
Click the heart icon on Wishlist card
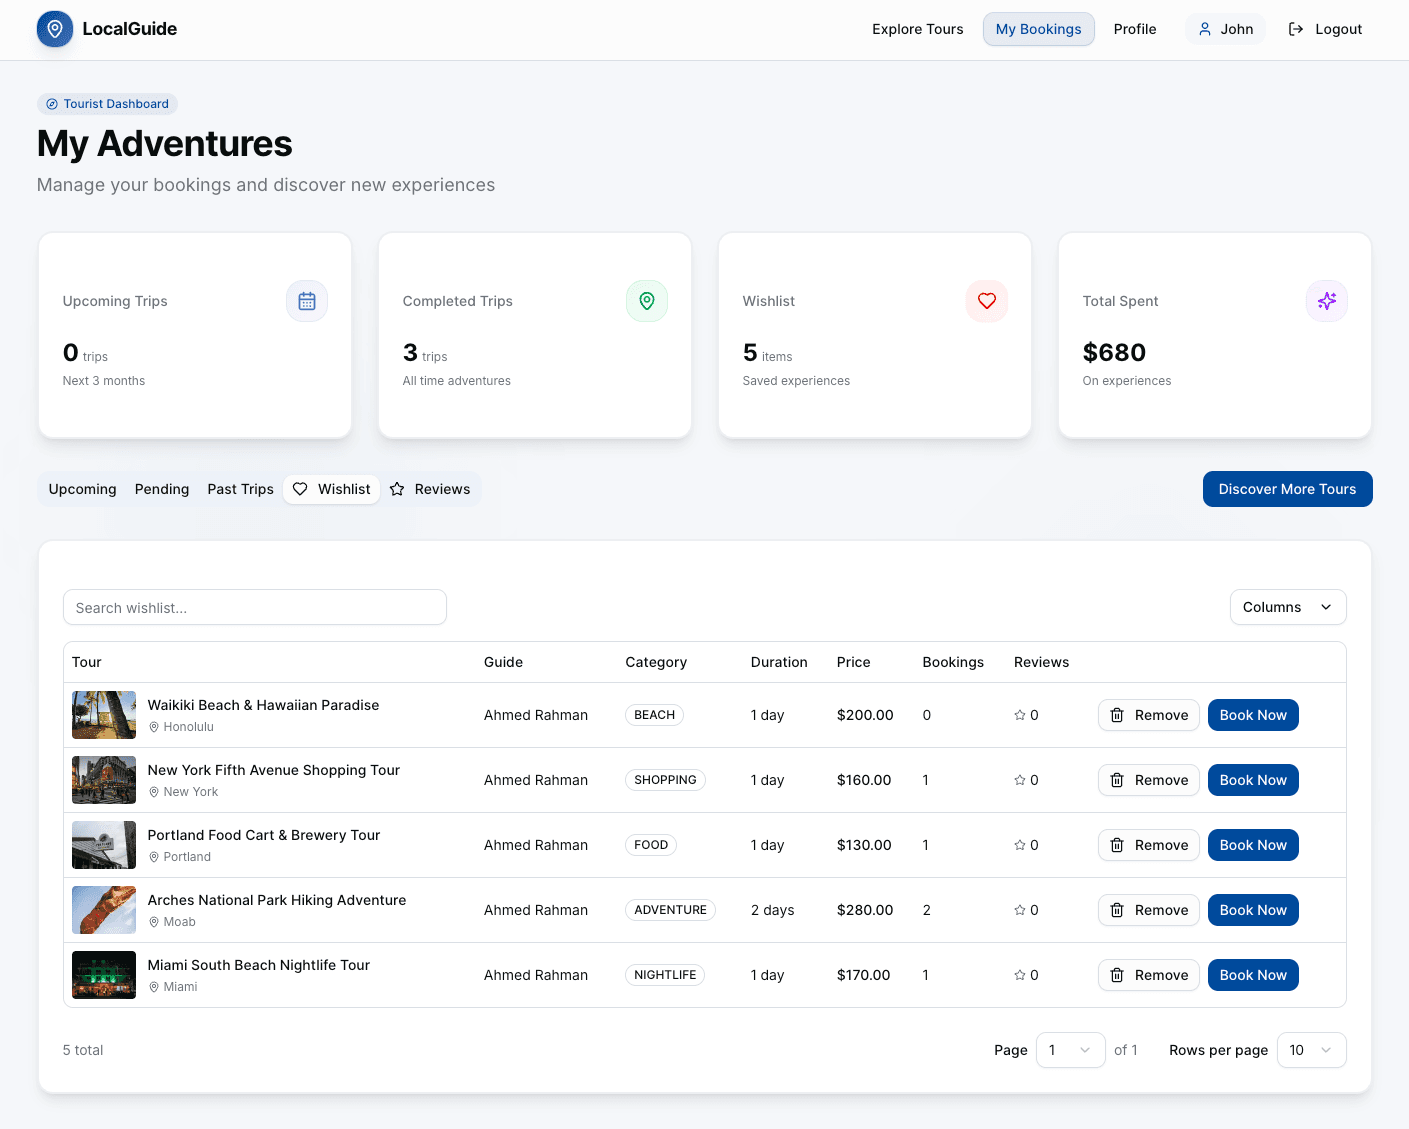tap(987, 300)
